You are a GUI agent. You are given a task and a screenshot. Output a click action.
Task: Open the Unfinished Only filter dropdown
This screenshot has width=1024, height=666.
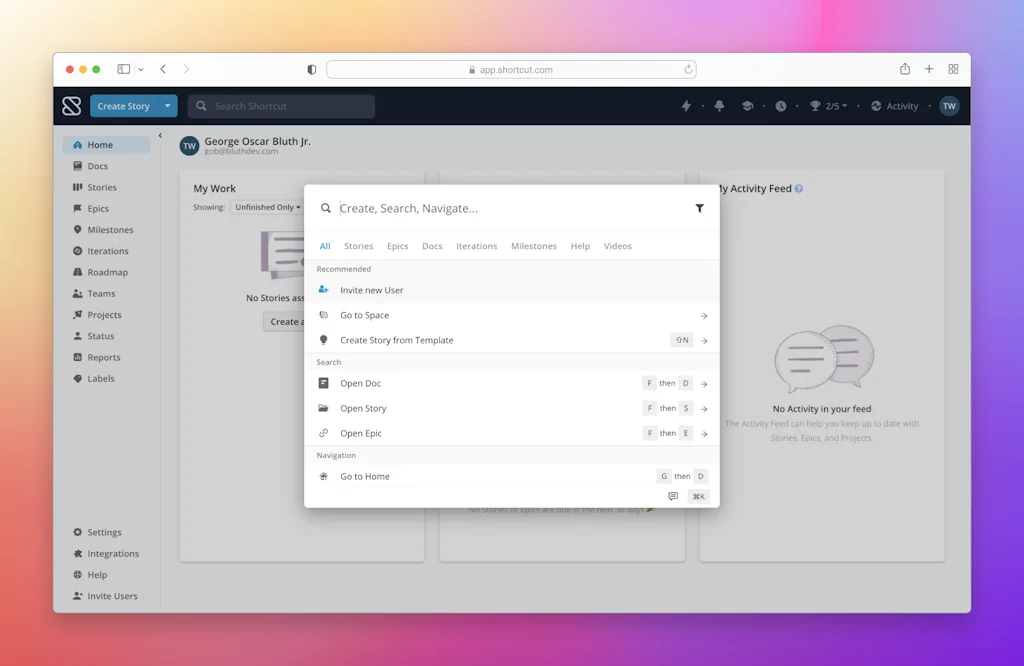click(x=267, y=207)
